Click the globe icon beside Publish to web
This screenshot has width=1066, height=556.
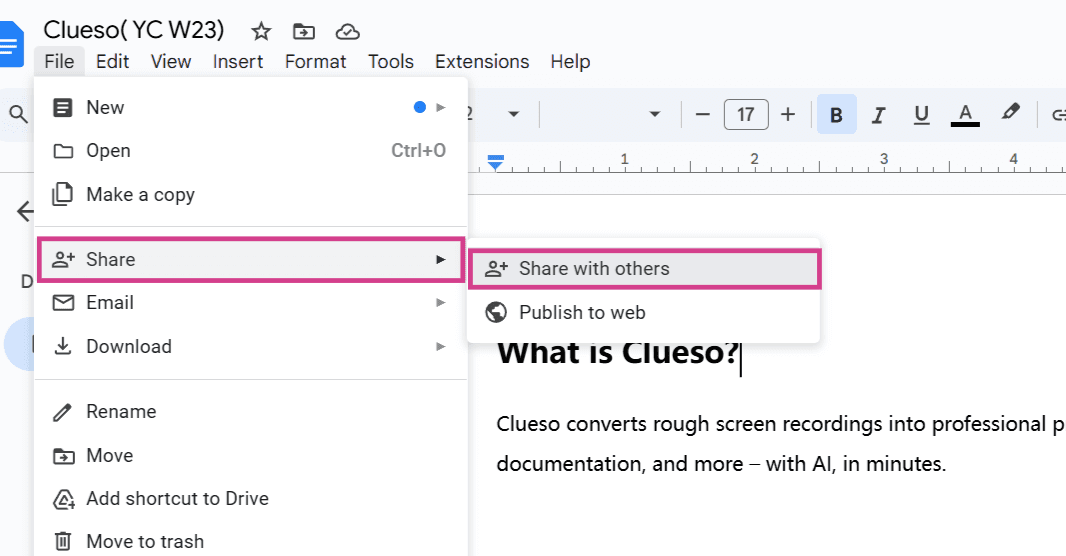coord(496,312)
